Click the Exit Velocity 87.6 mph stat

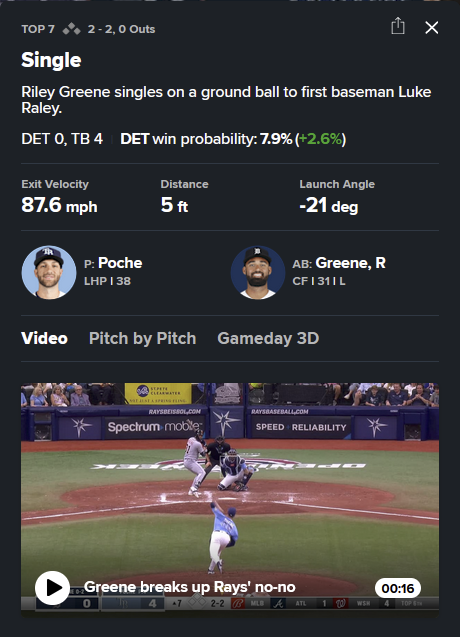[59, 197]
